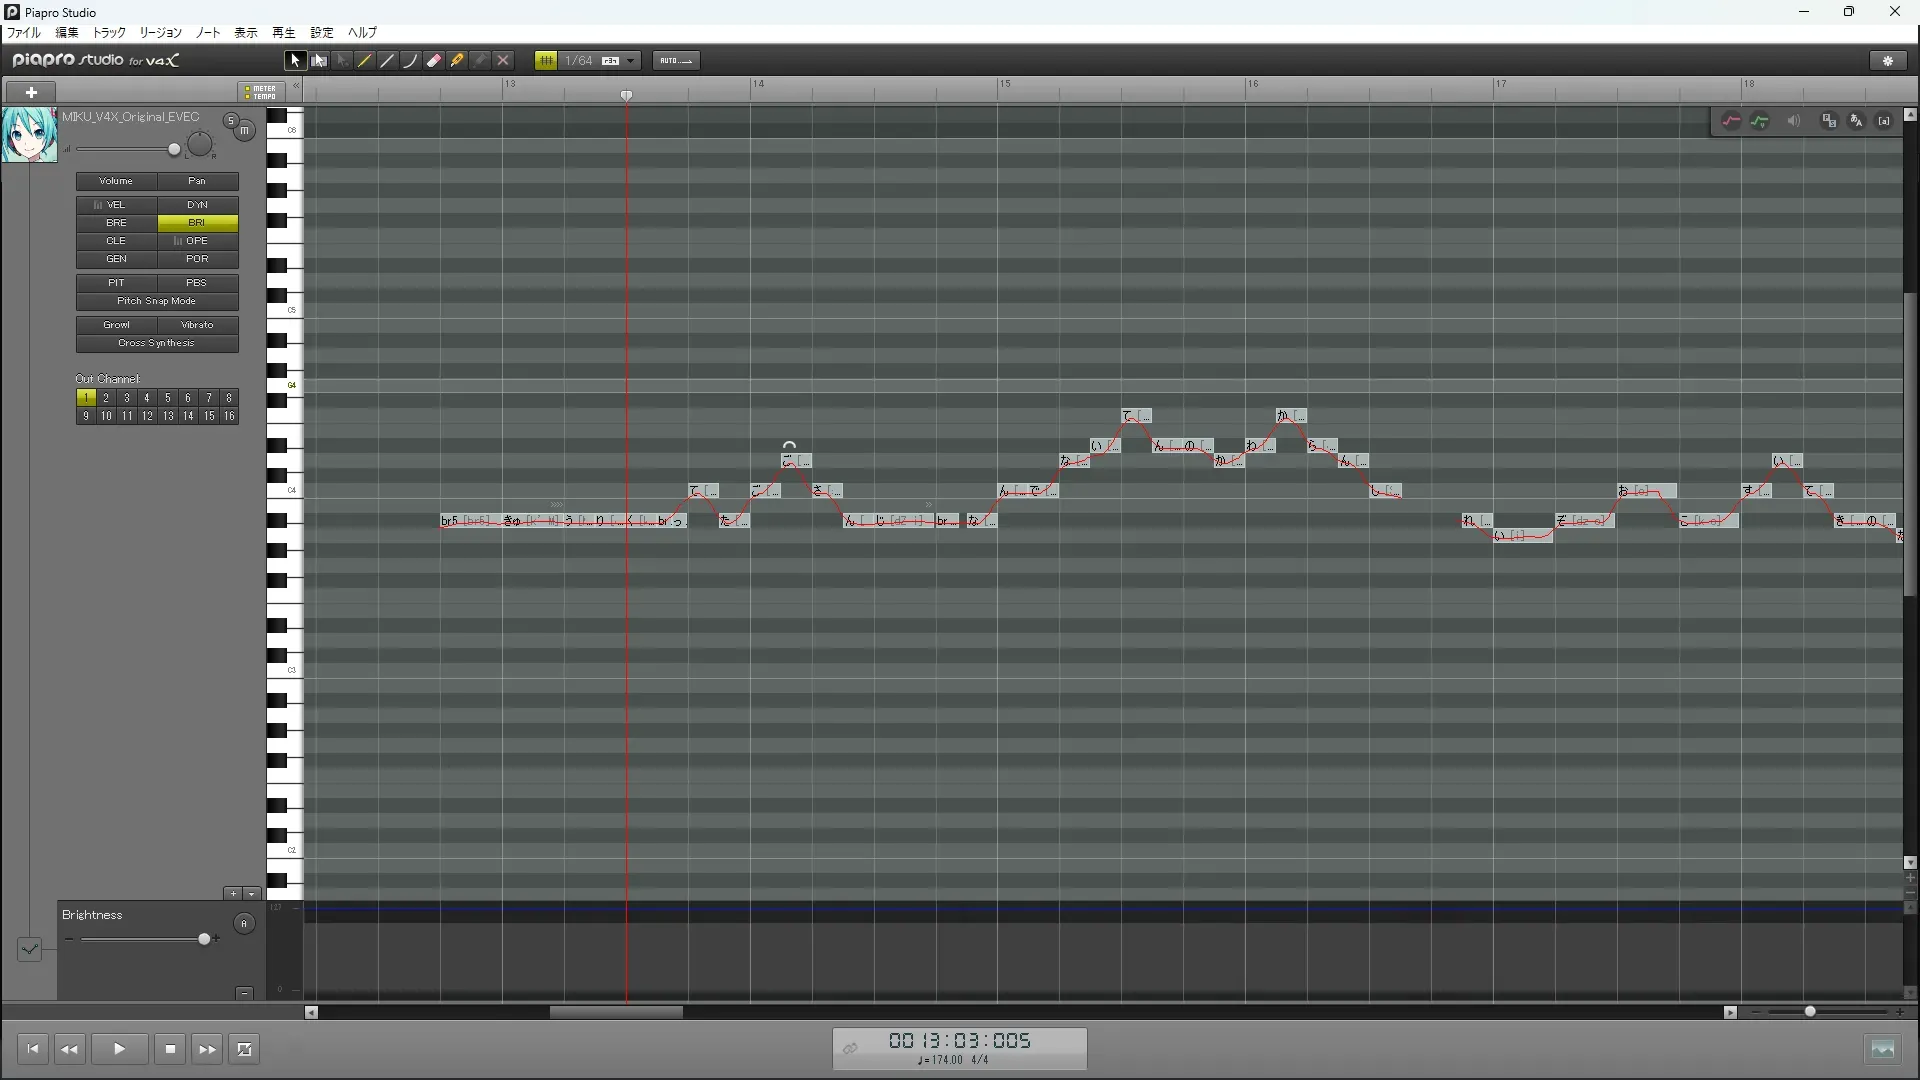Screen dimensions: 1920x1080
Task: Click the track volume slider knob
Action: tap(174, 150)
